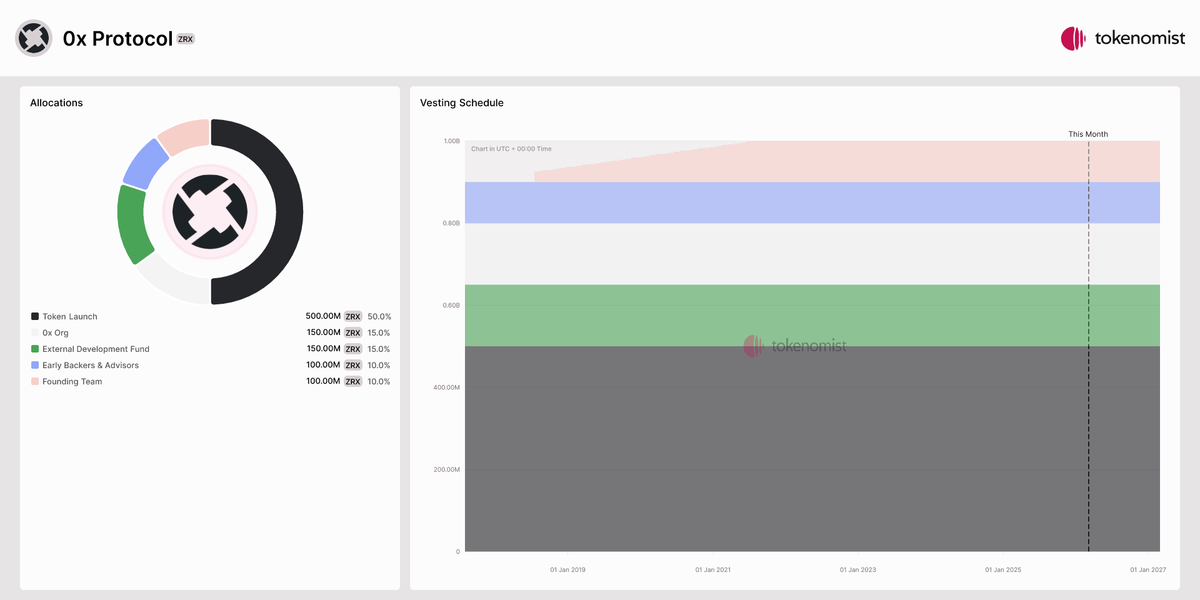The width and height of the screenshot is (1200, 600).
Task: Toggle the Early Backers & Advisors legend entry
Action: (x=90, y=366)
